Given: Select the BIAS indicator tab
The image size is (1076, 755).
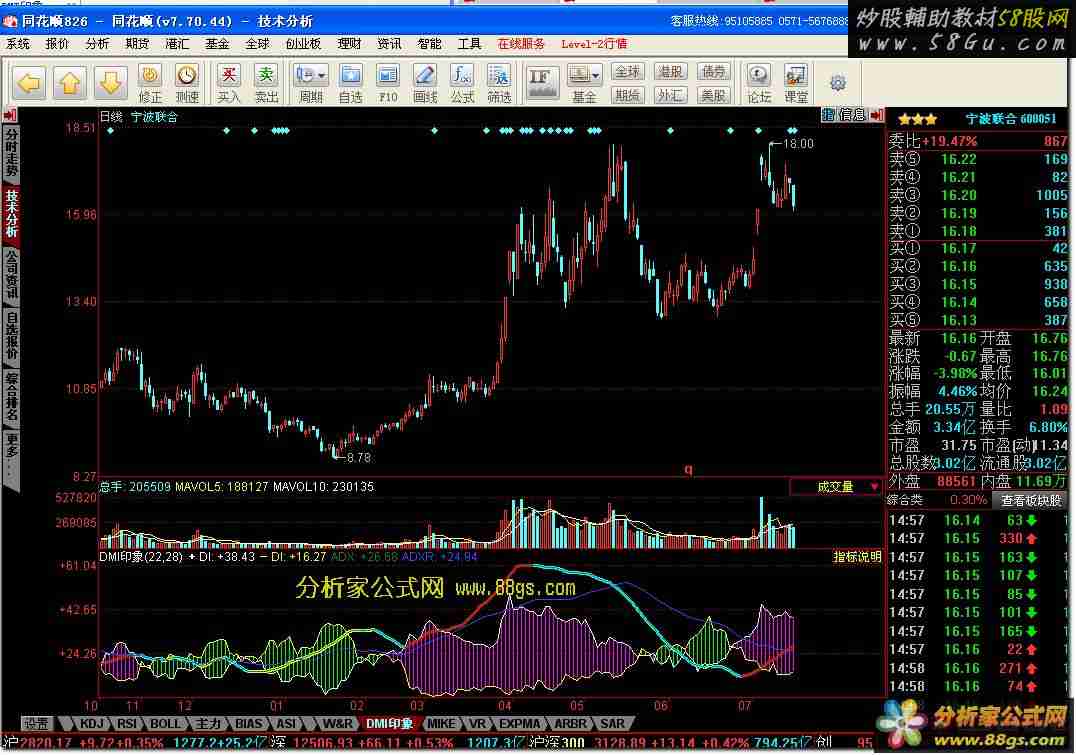Looking at the screenshot, I should pos(248,723).
